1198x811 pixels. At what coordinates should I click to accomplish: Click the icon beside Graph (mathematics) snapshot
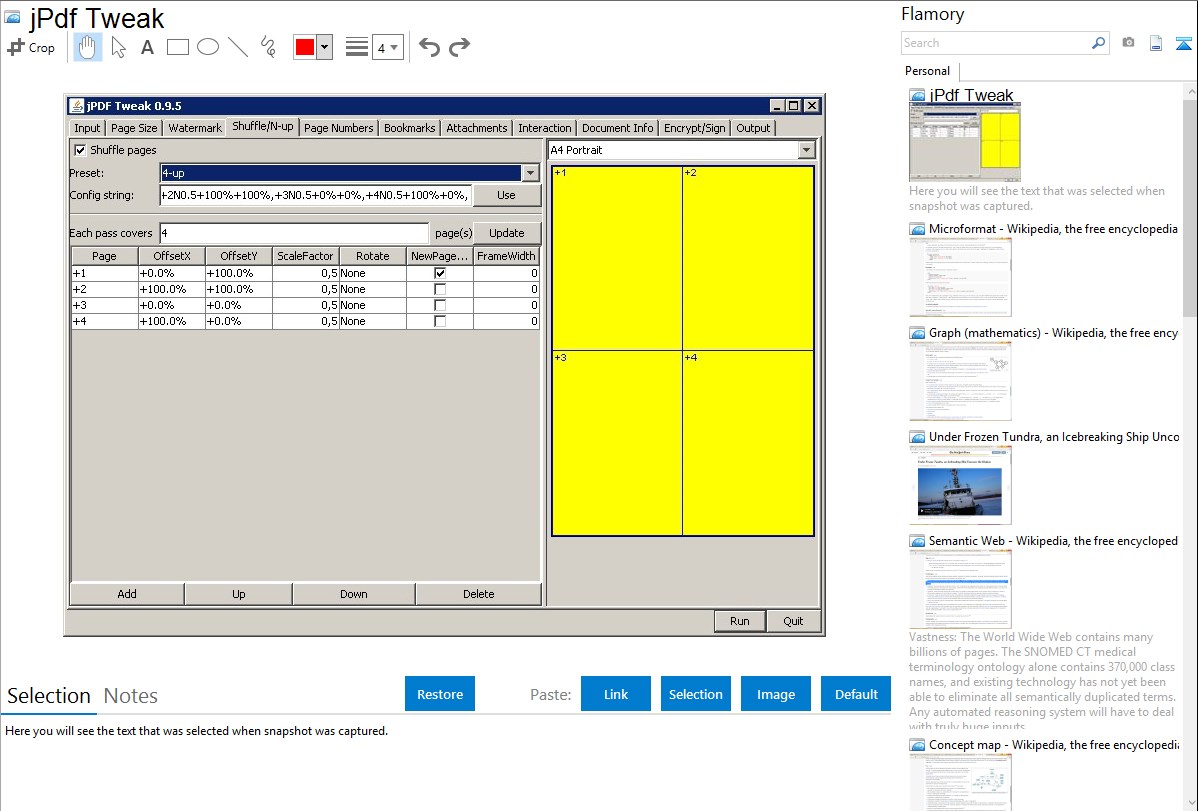918,333
